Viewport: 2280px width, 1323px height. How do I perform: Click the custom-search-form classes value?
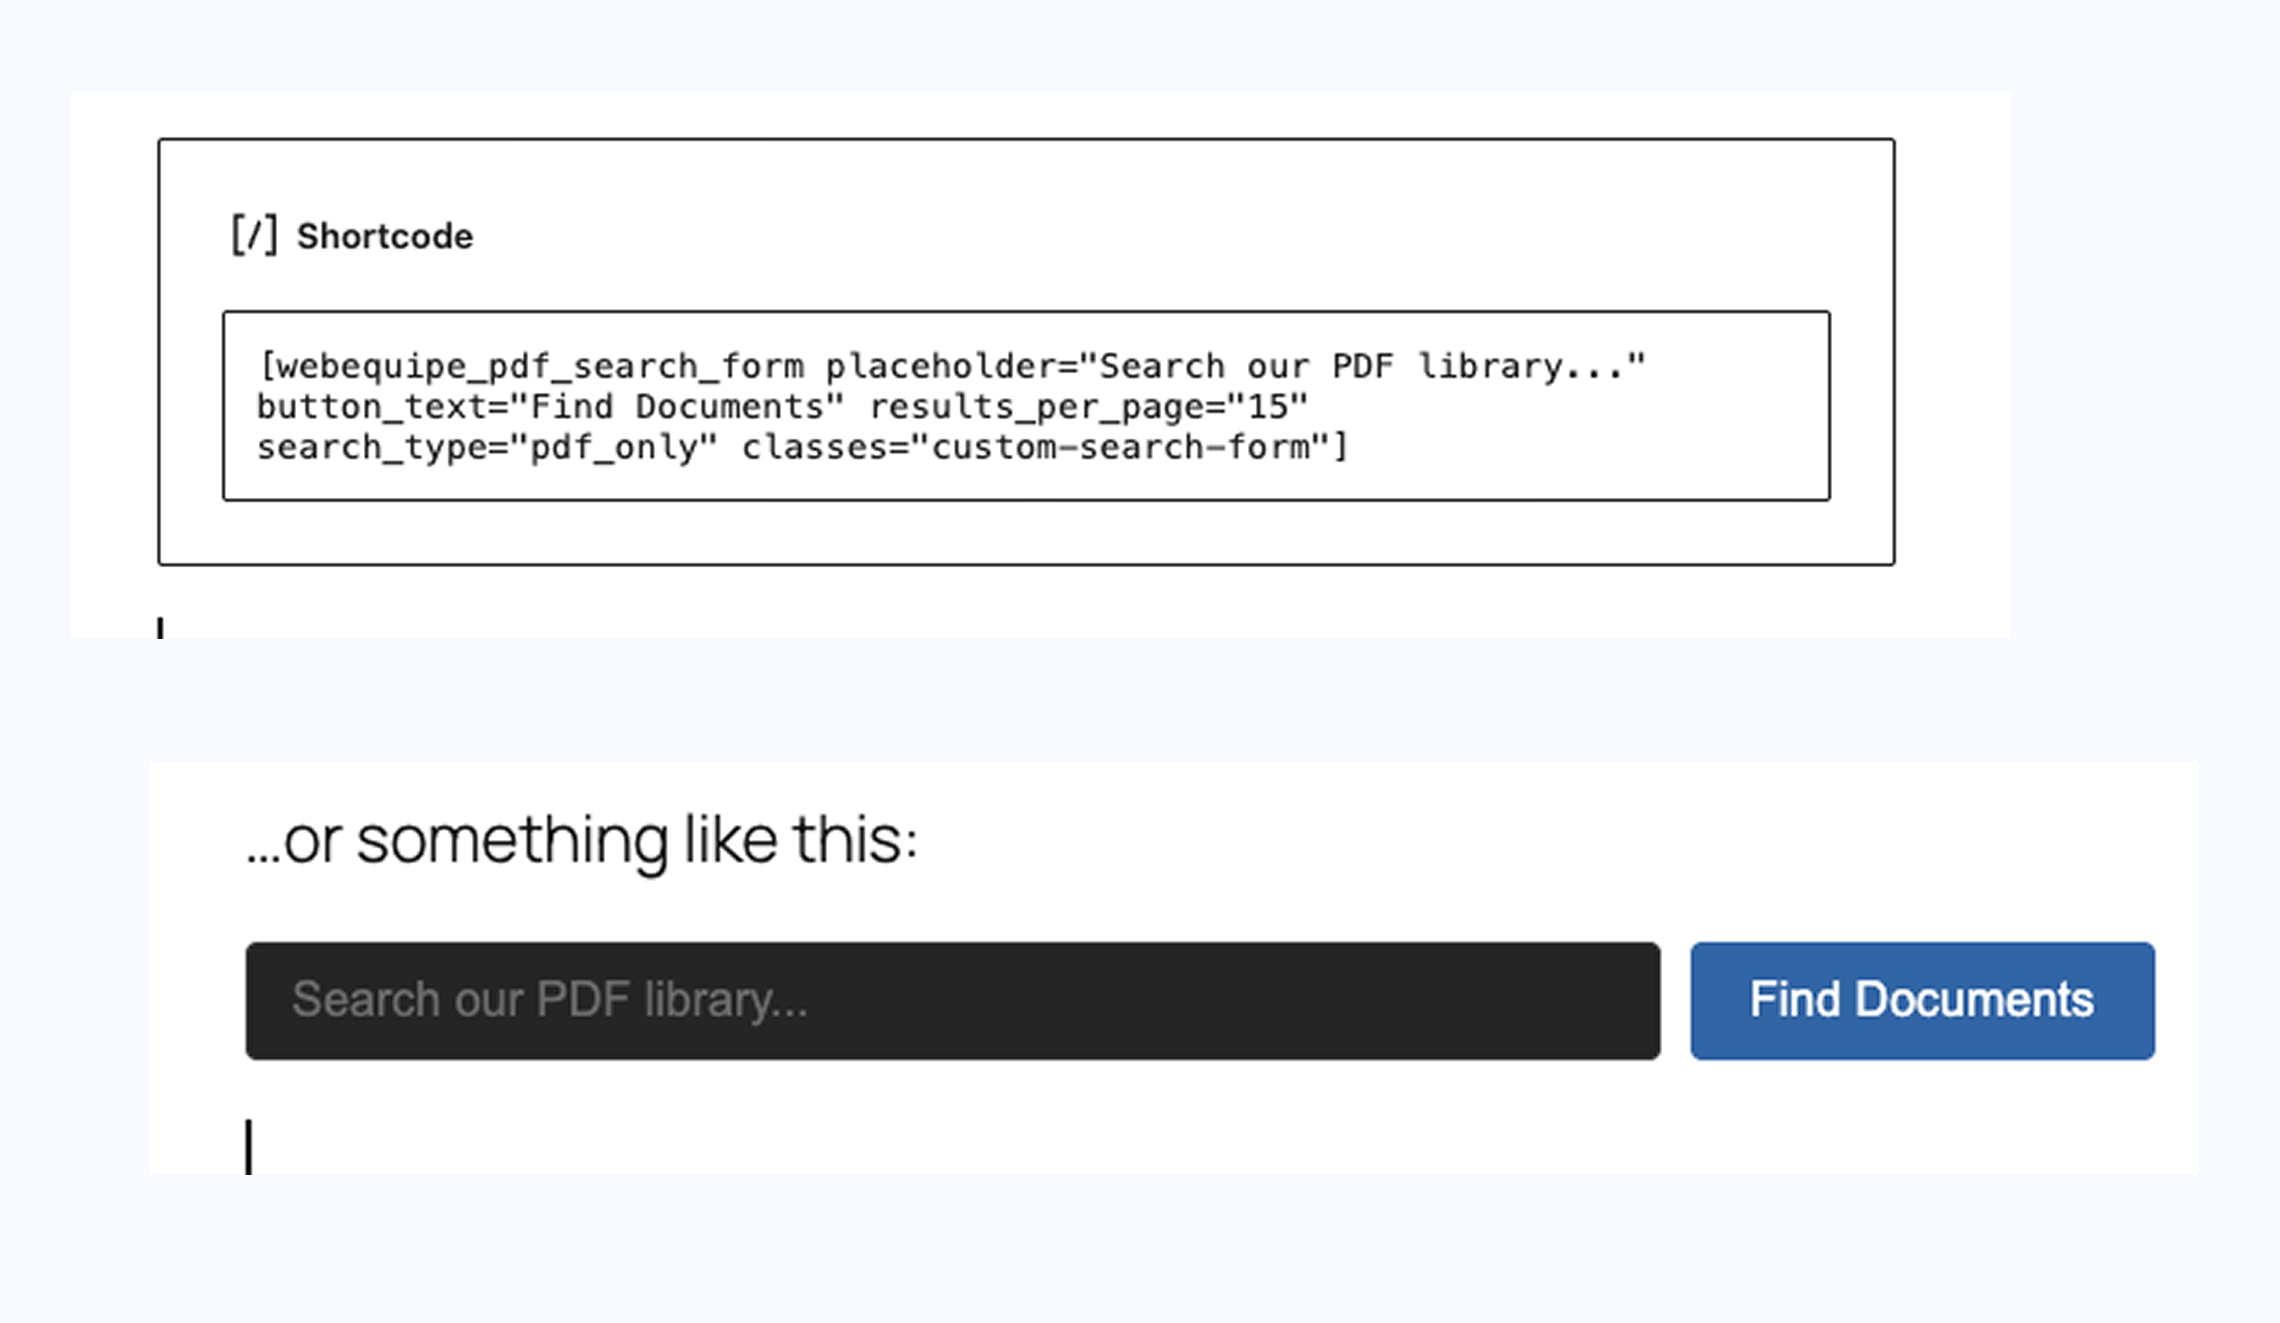[1121, 446]
